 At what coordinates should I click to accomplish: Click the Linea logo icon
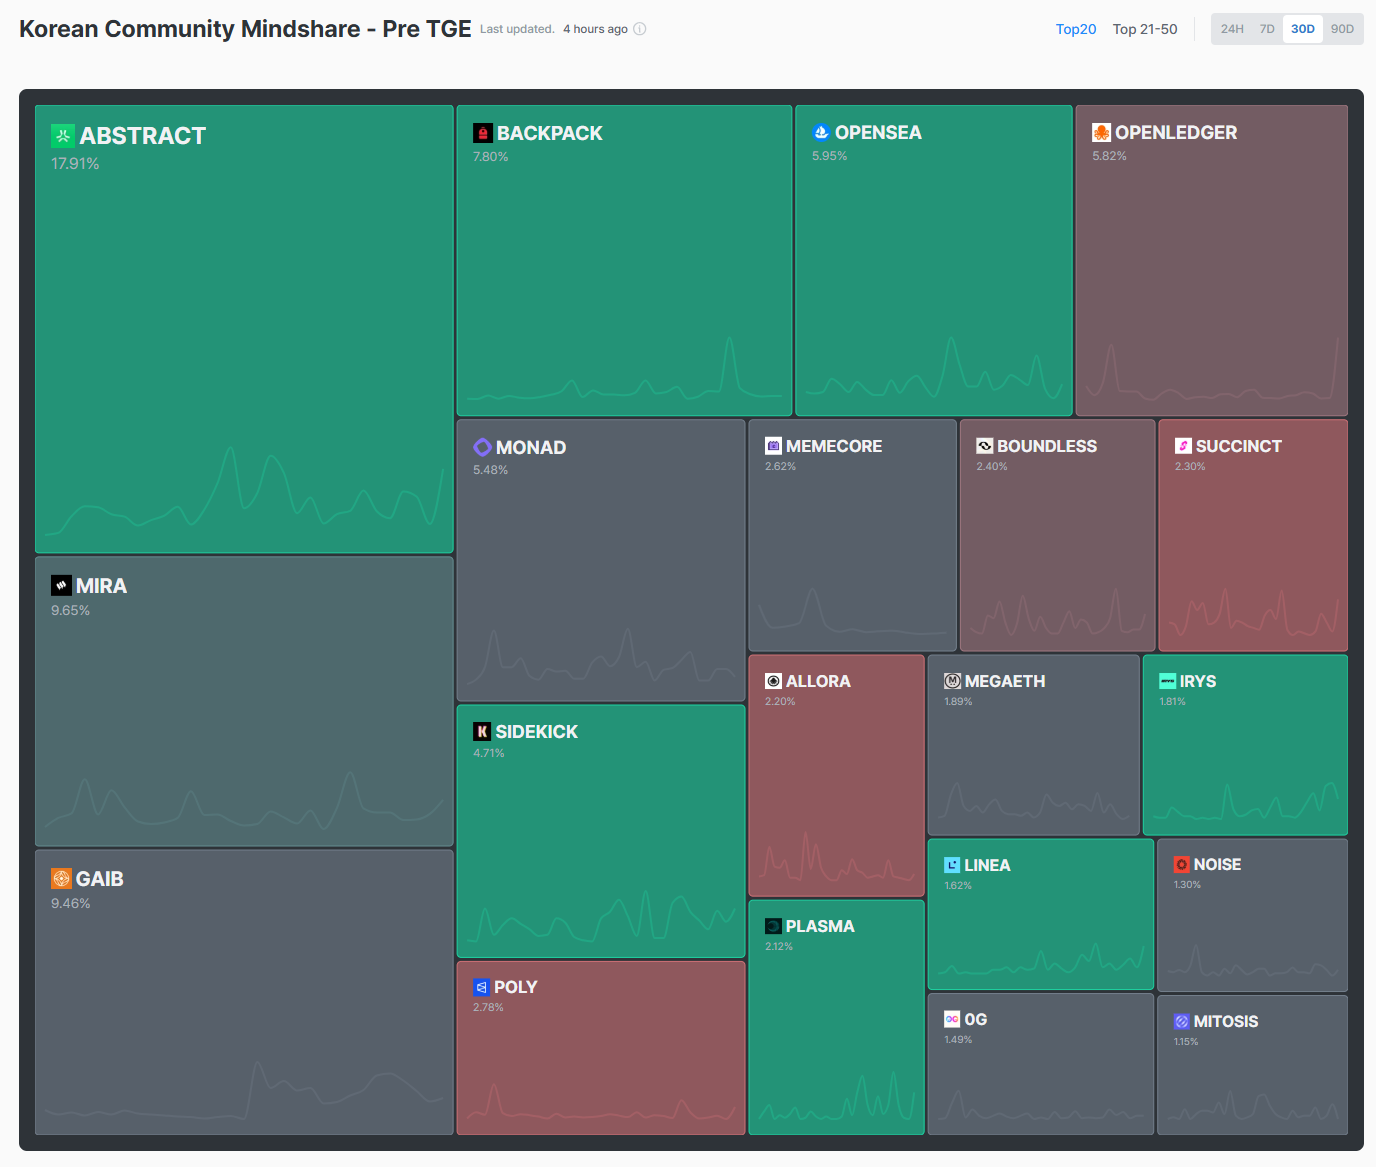tap(952, 865)
